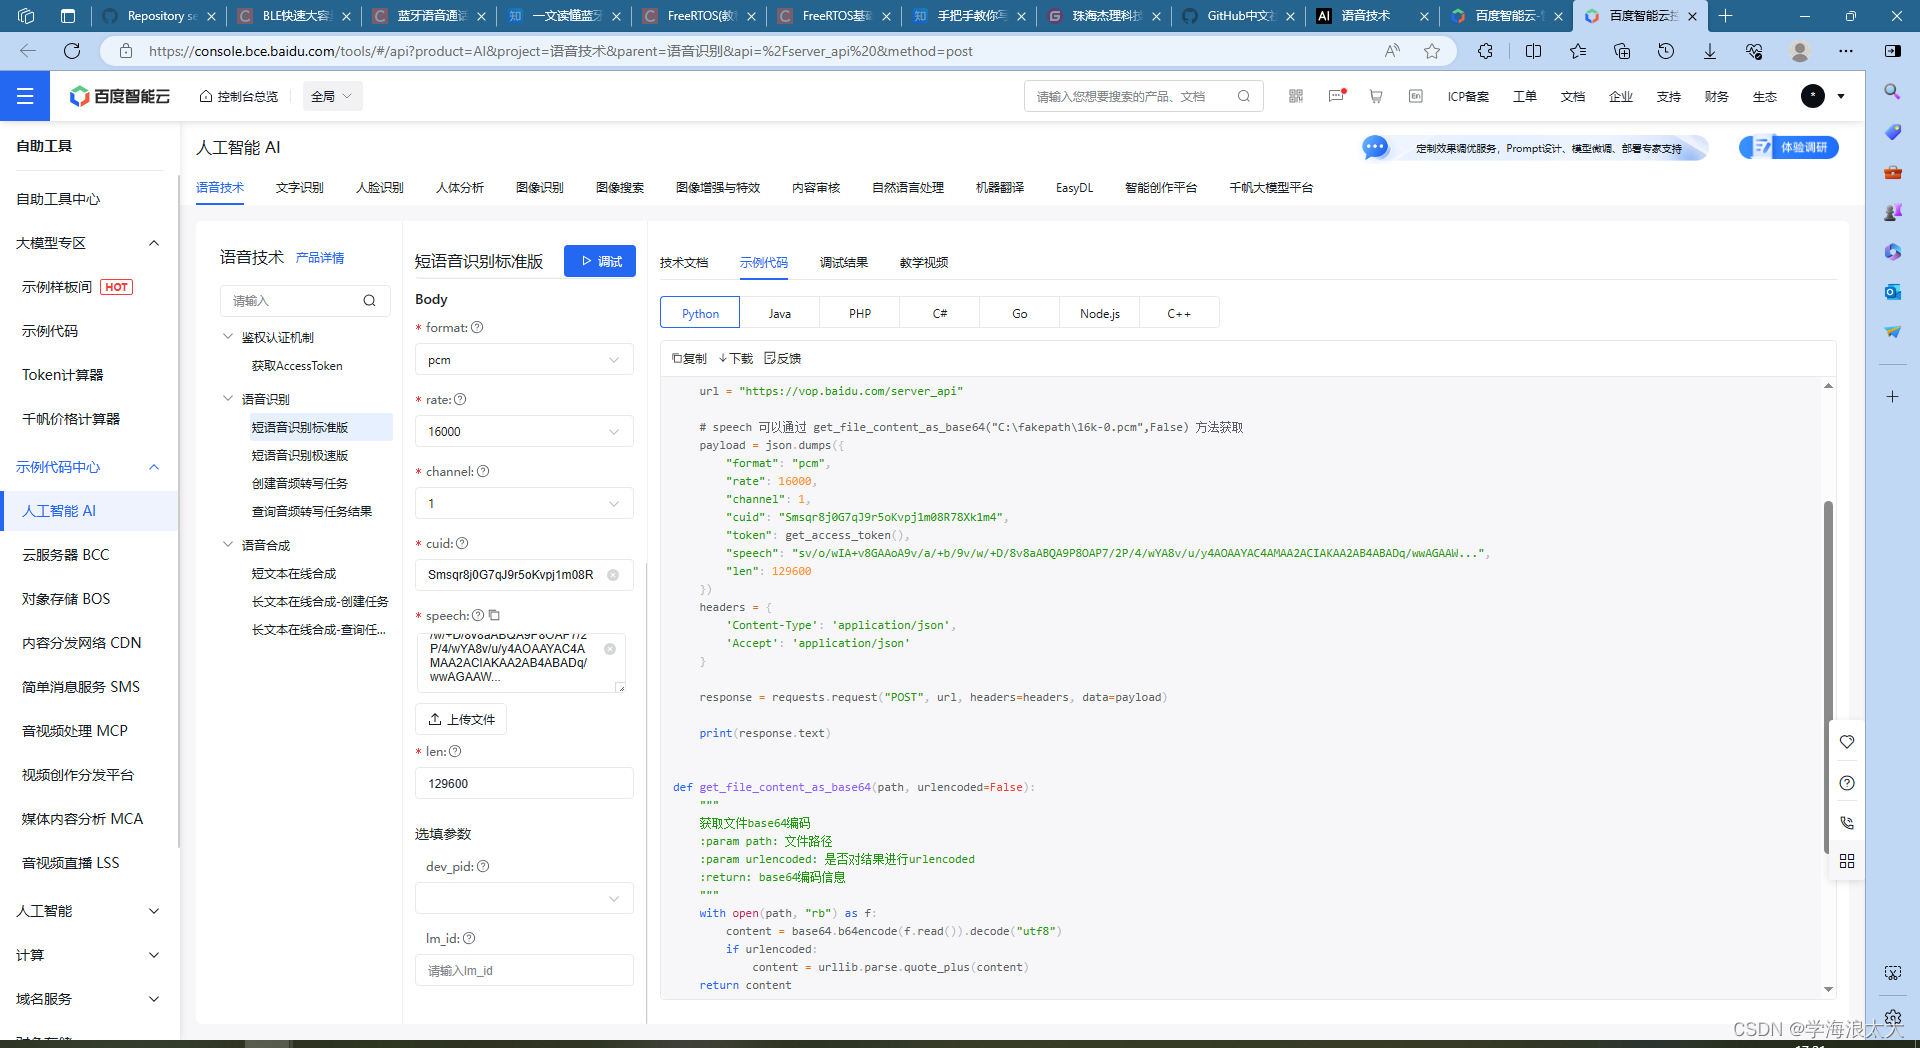The image size is (1920, 1048).
Task: Click the search magnifier in header search box
Action: pyautogui.click(x=1244, y=96)
